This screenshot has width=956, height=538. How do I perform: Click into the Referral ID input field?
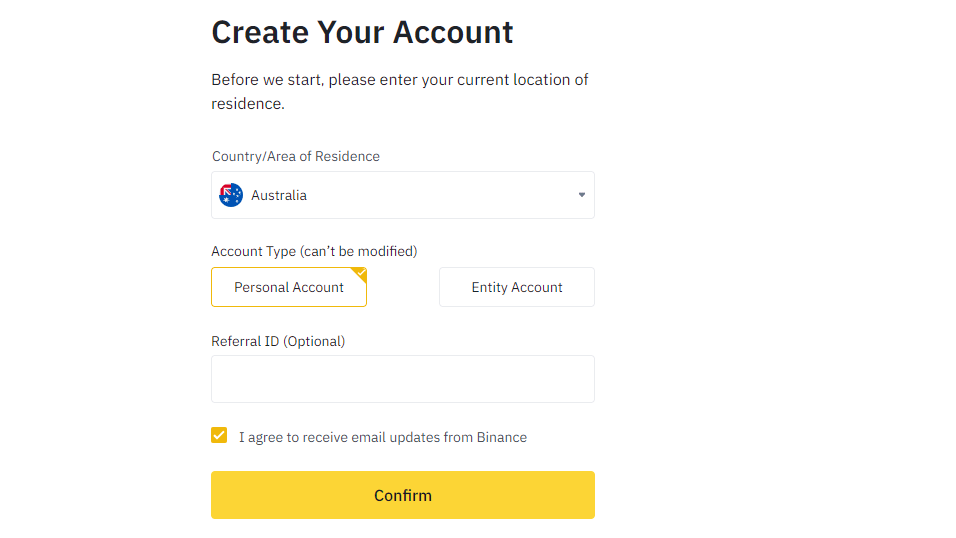(402, 379)
